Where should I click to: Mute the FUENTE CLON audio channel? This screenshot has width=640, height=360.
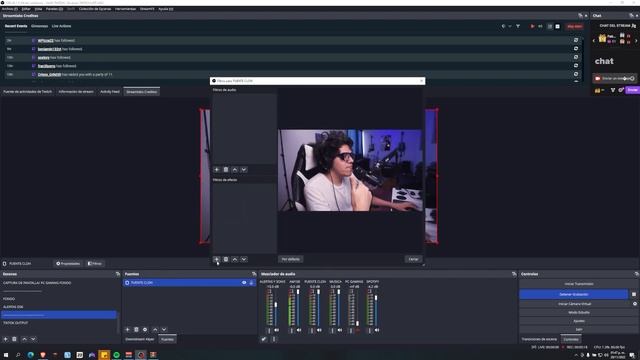point(319,330)
